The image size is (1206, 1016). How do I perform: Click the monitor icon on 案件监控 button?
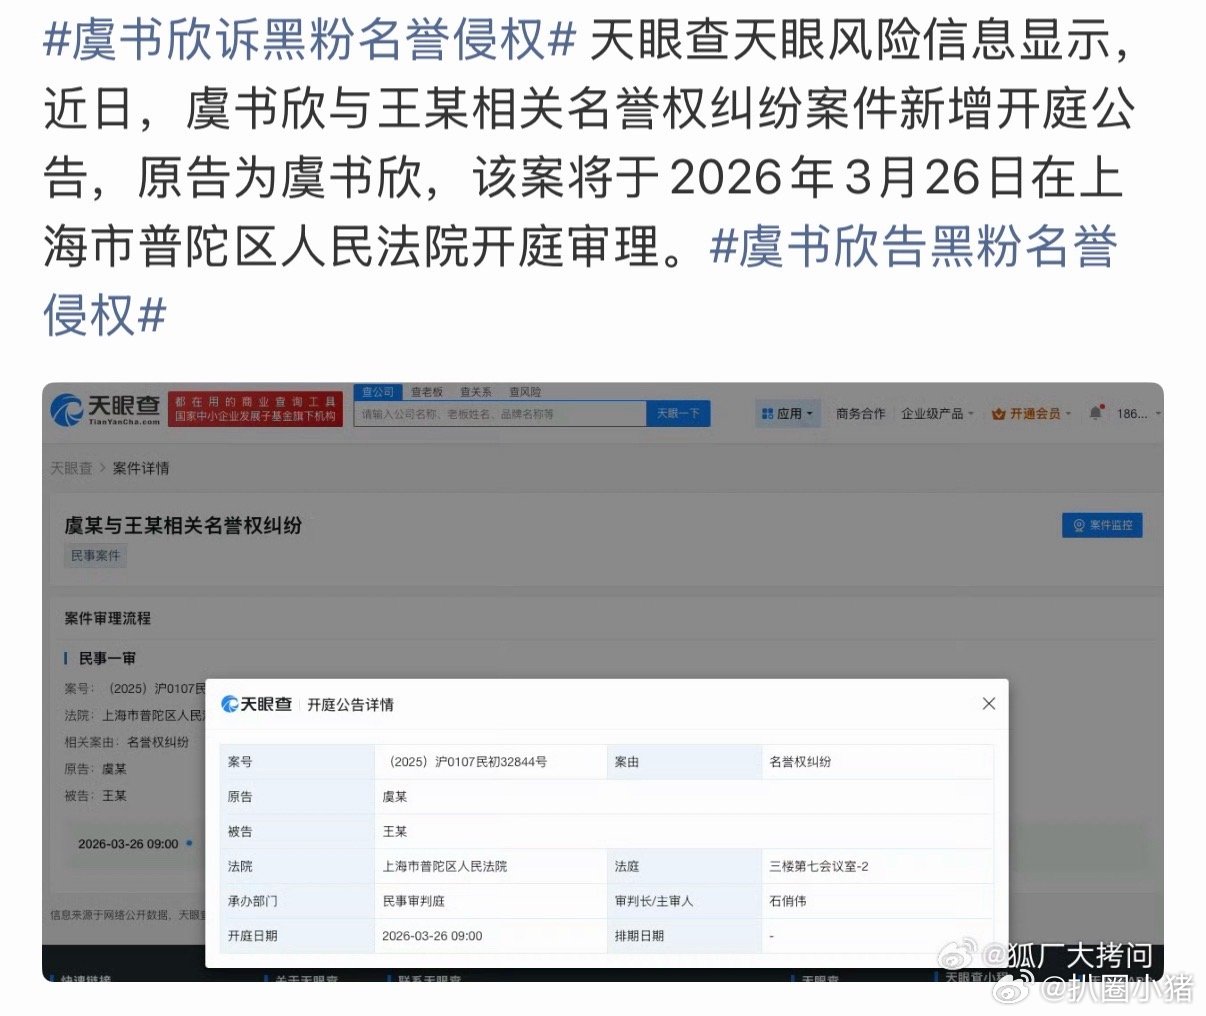(x=1078, y=524)
